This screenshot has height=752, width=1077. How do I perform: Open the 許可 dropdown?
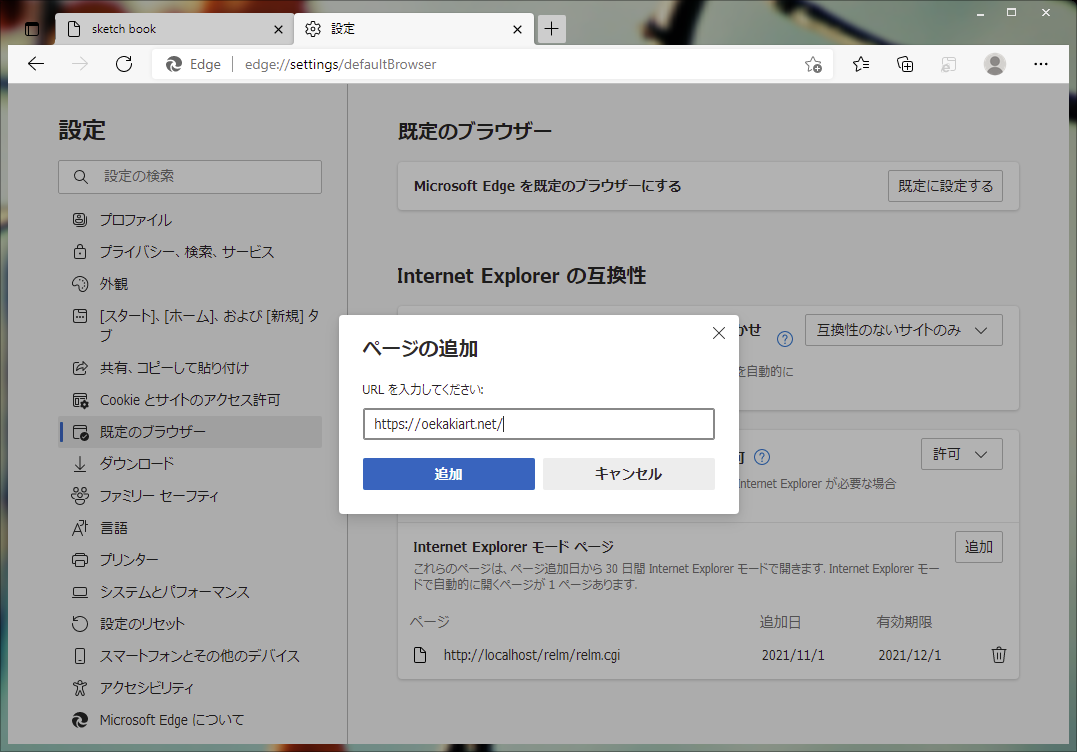pos(962,454)
